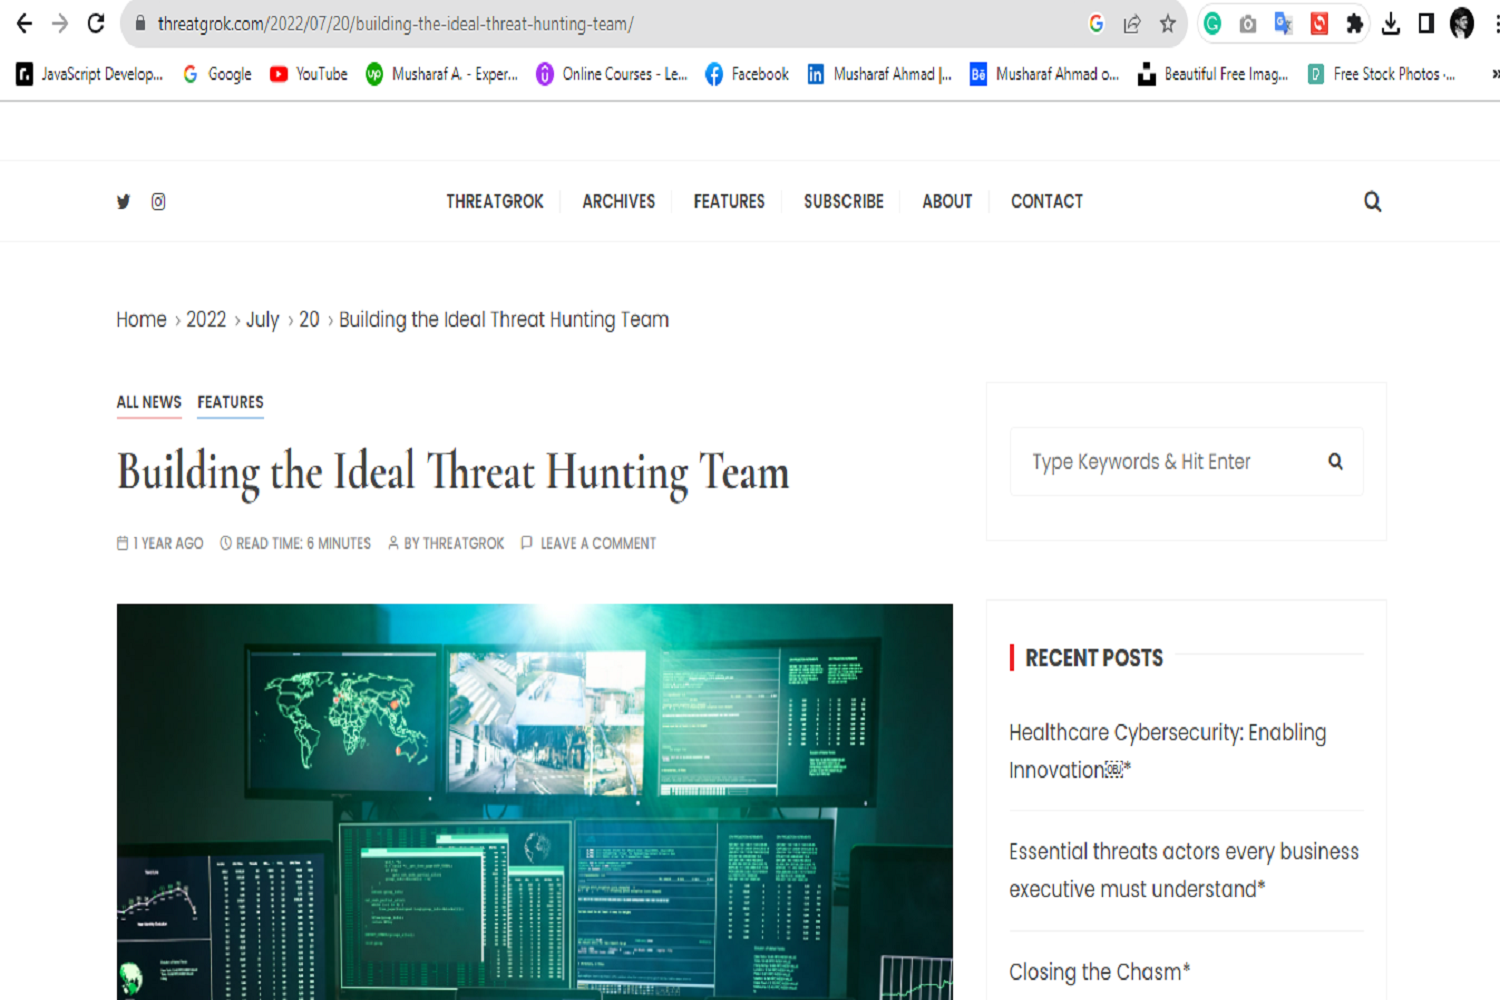Viewport: 1500px width, 1000px height.
Task: Select the Features category tag
Action: point(230,402)
